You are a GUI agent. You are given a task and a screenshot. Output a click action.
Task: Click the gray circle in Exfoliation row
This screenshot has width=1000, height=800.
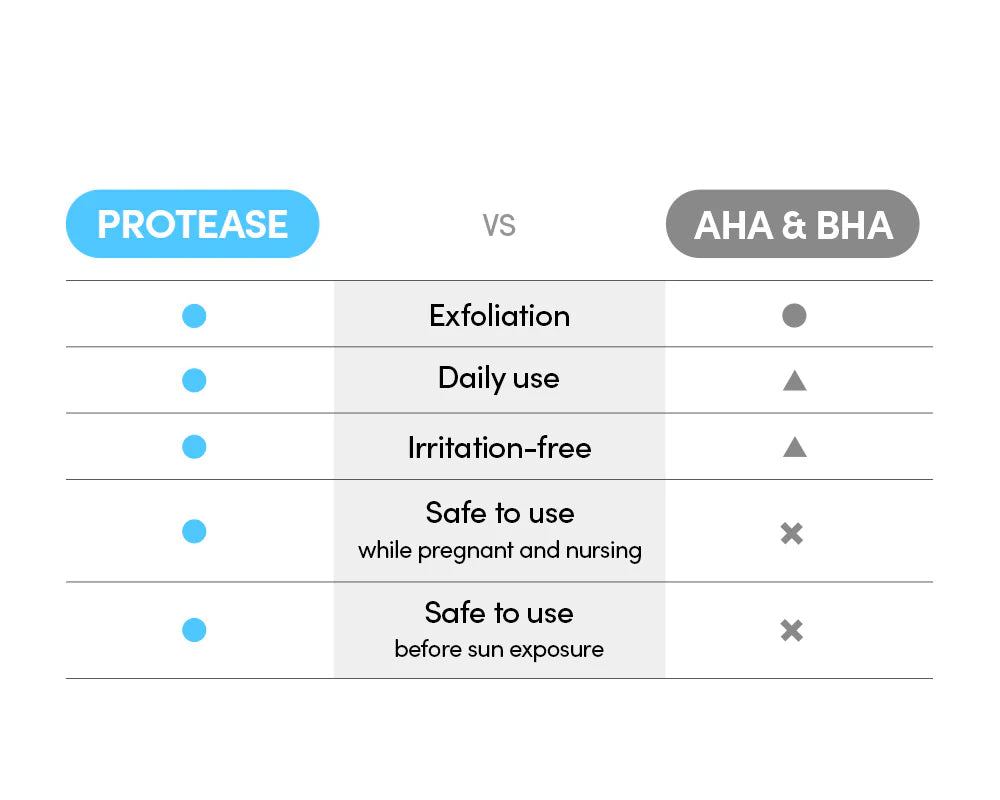[794, 316]
